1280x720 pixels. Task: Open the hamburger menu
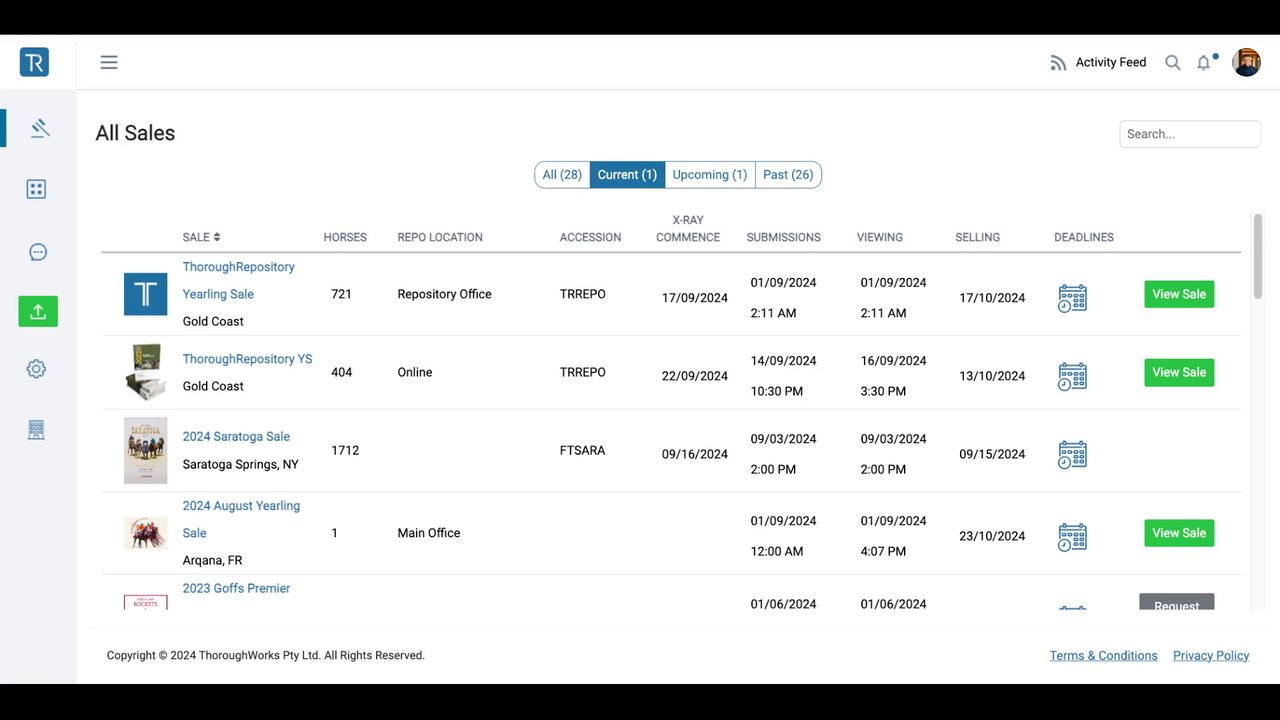click(x=109, y=62)
